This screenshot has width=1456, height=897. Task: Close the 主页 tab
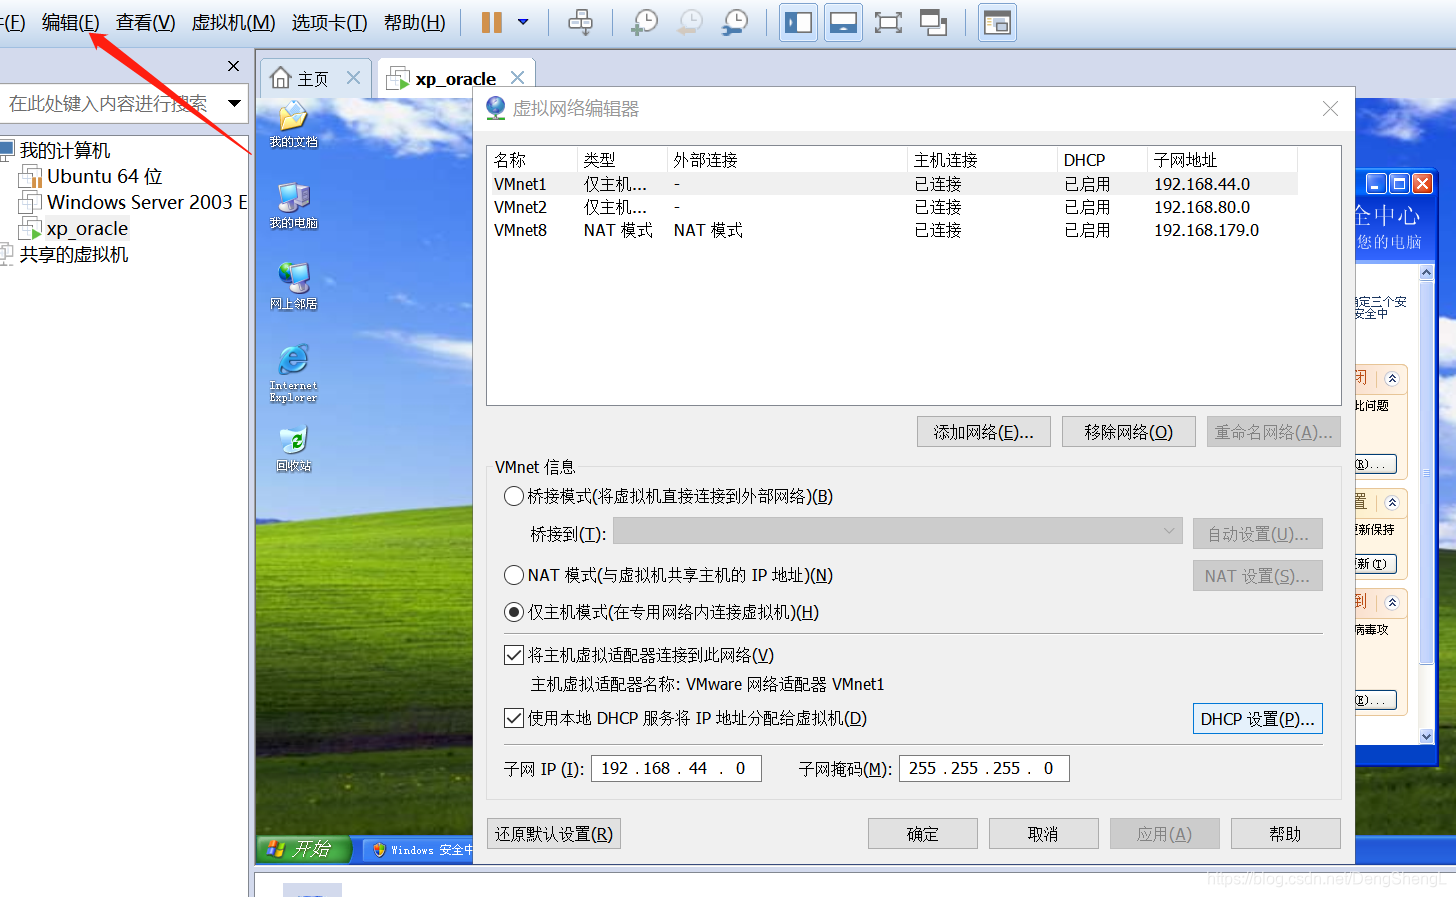[353, 77]
